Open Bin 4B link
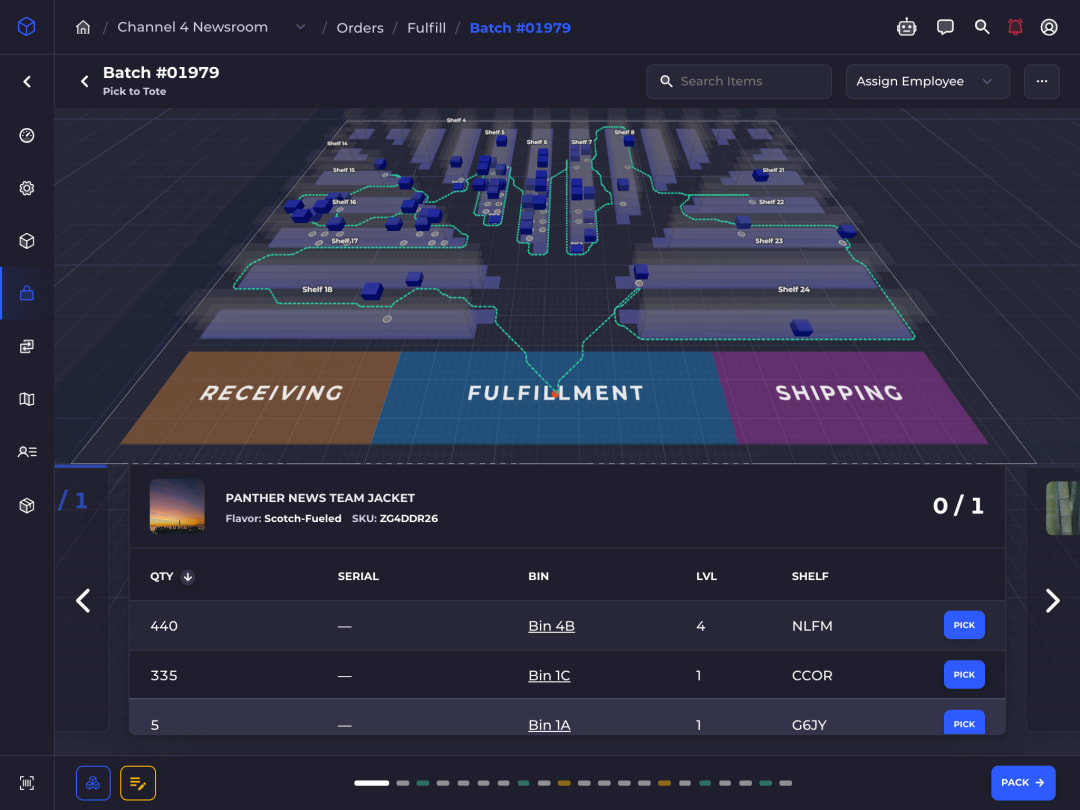The image size is (1080, 810). tap(551, 625)
